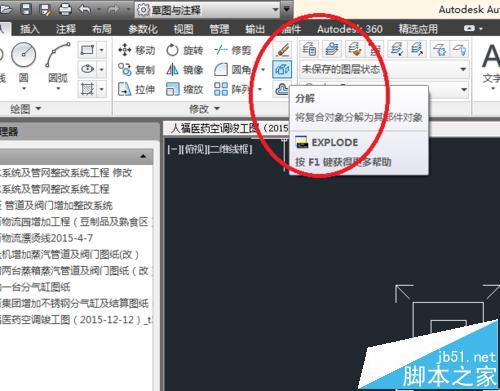Click the Save icon in quick access toolbar
The width and height of the screenshot is (500, 391).
tap(25, 10)
